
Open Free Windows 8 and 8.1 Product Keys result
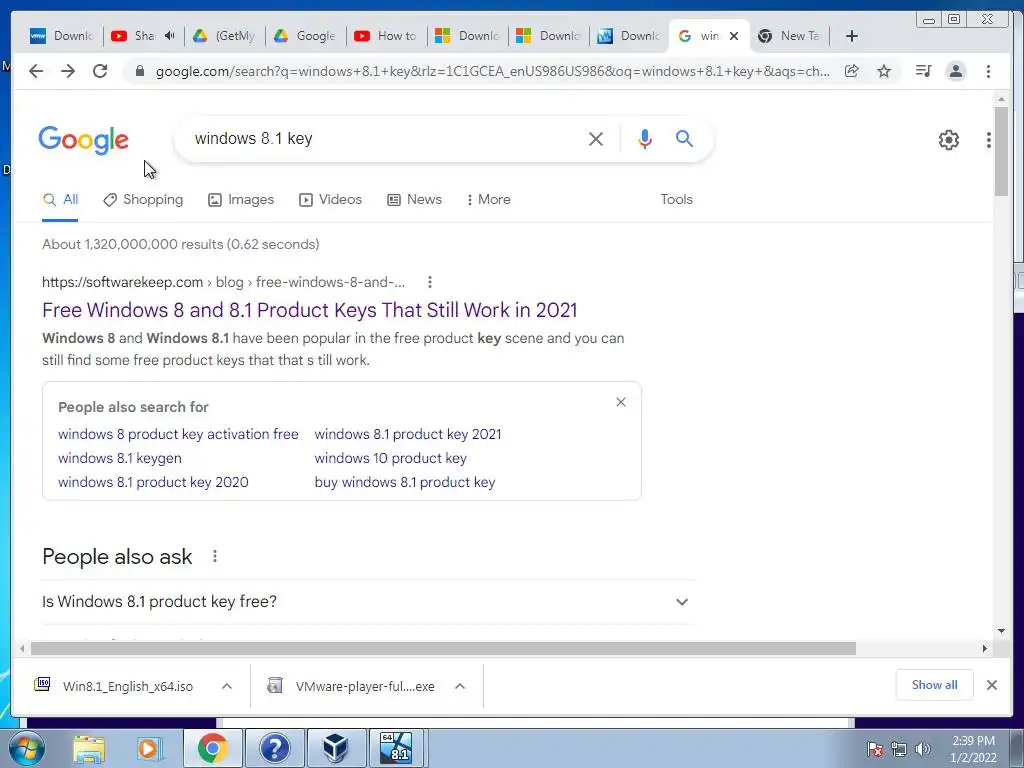(310, 310)
